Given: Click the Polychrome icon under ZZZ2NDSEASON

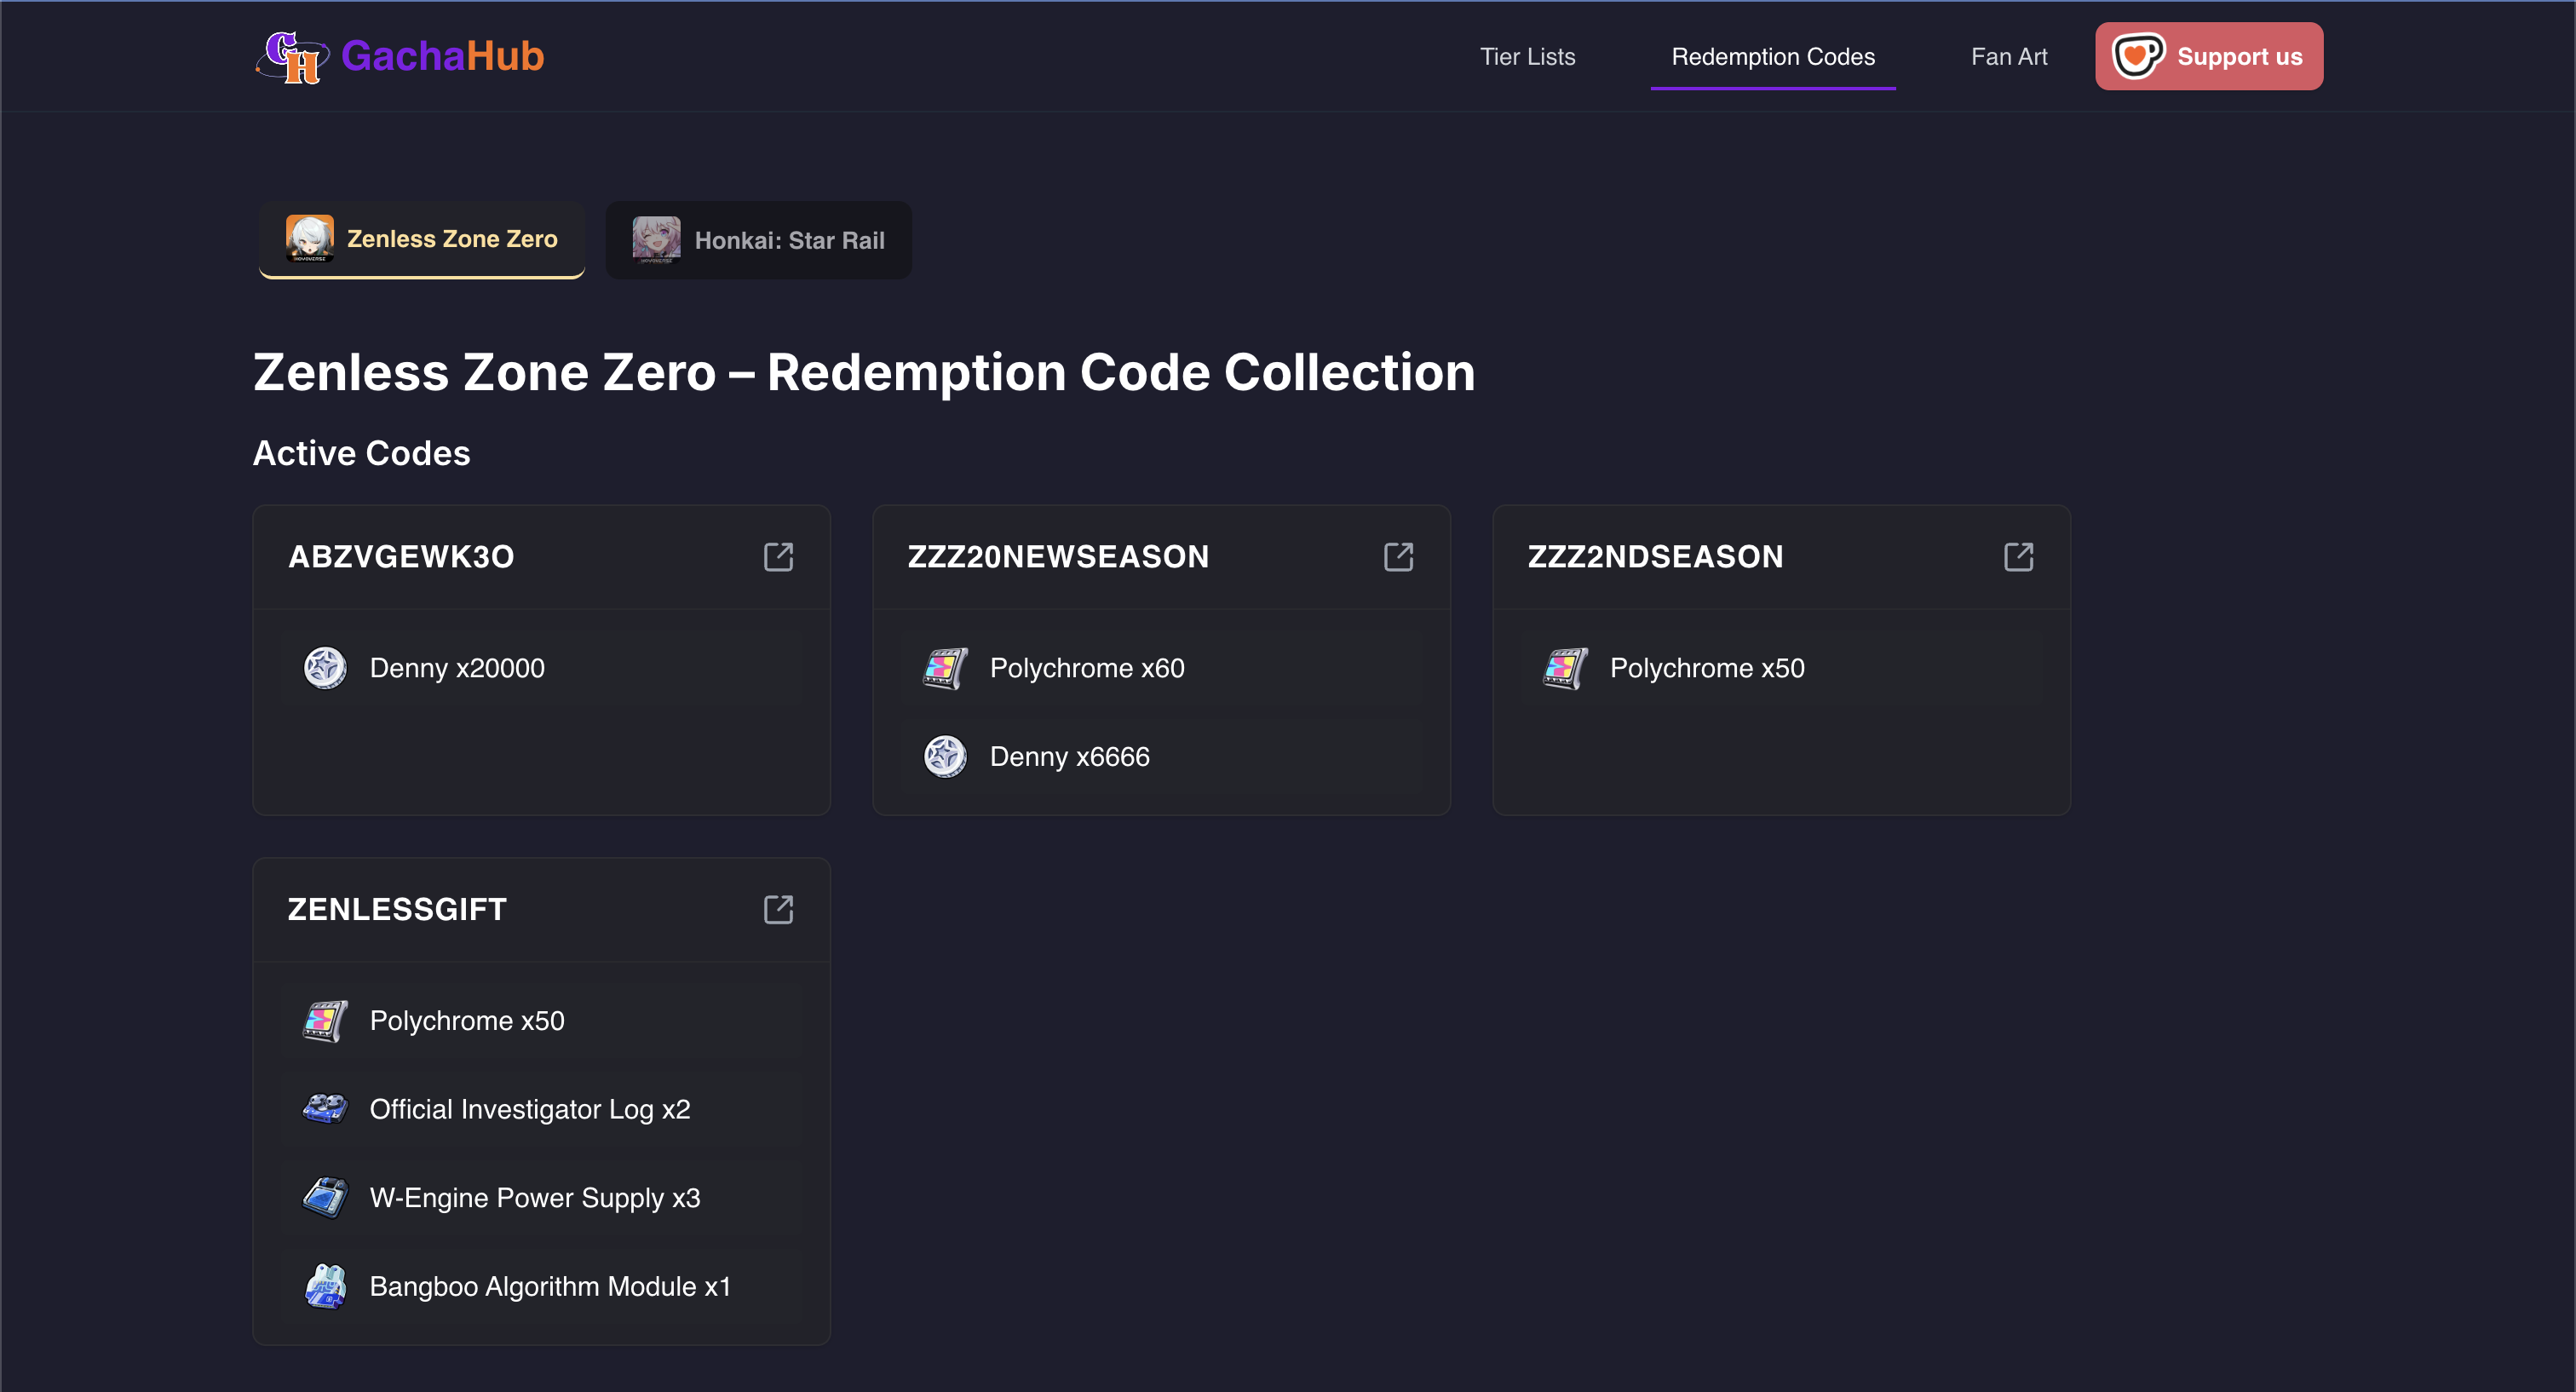Looking at the screenshot, I should 1565,668.
